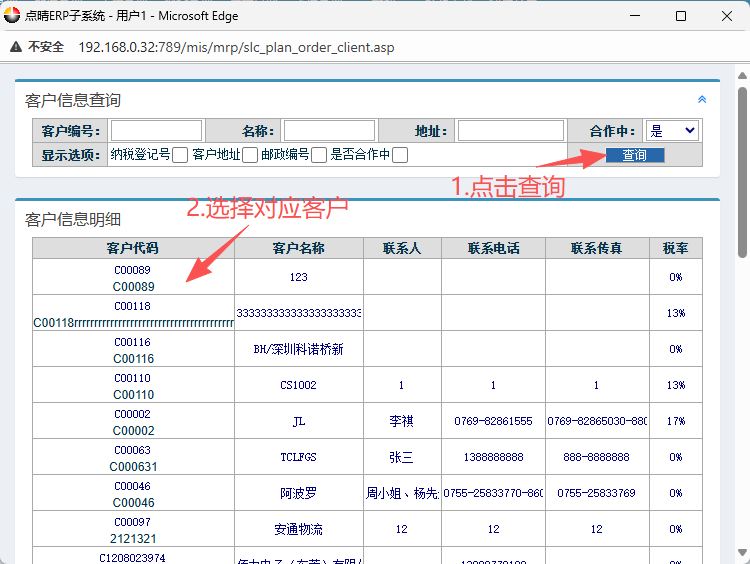Viewport: 750px width, 564px height.
Task: Click the 不安全 security warning icon
Action: coord(16,47)
